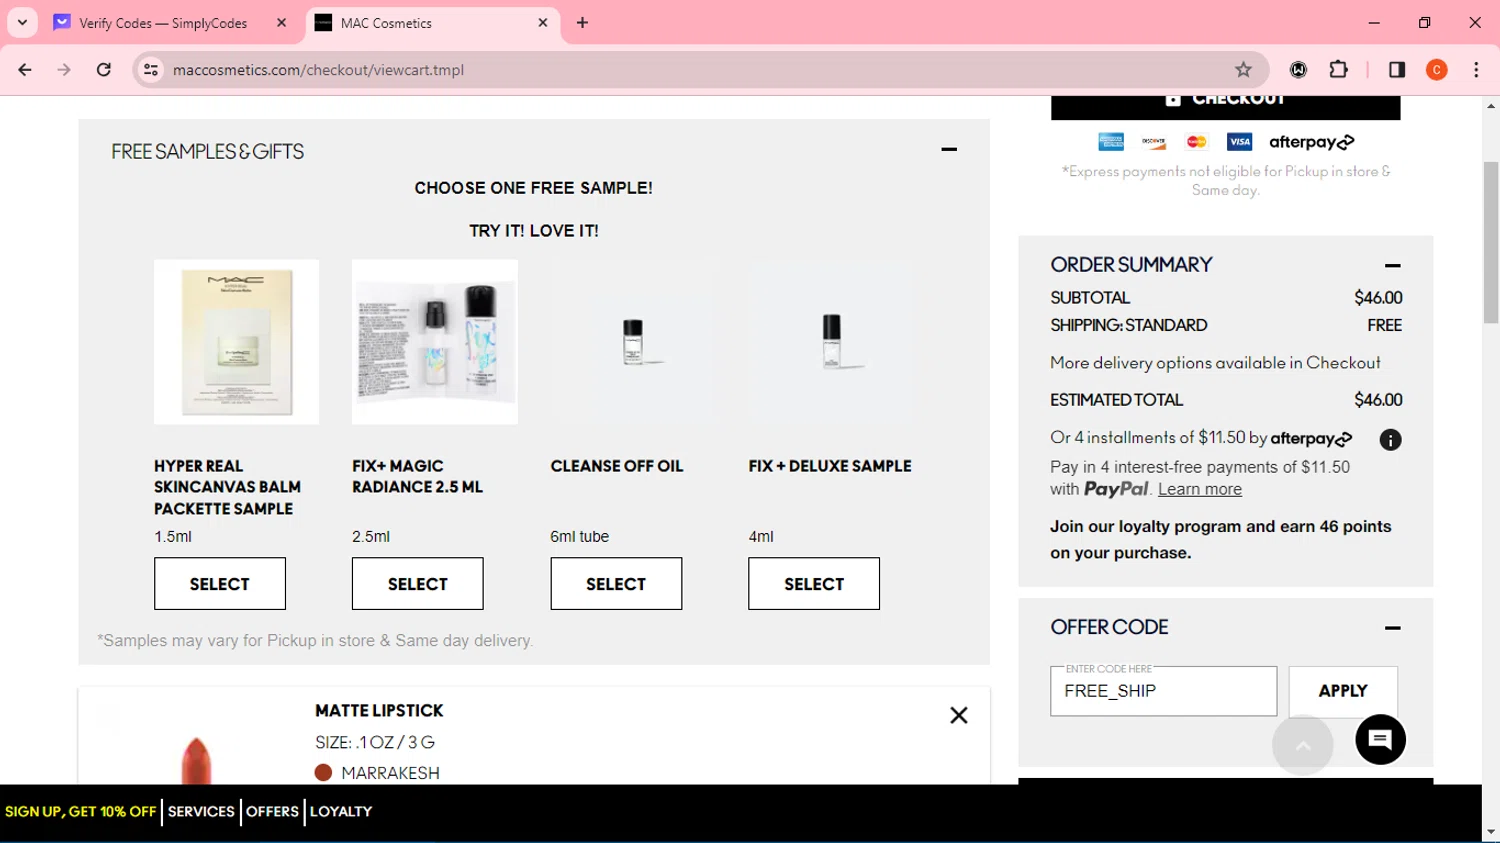The image size is (1500, 843).
Task: Click the scrollbar down arrow
Action: point(1491,832)
